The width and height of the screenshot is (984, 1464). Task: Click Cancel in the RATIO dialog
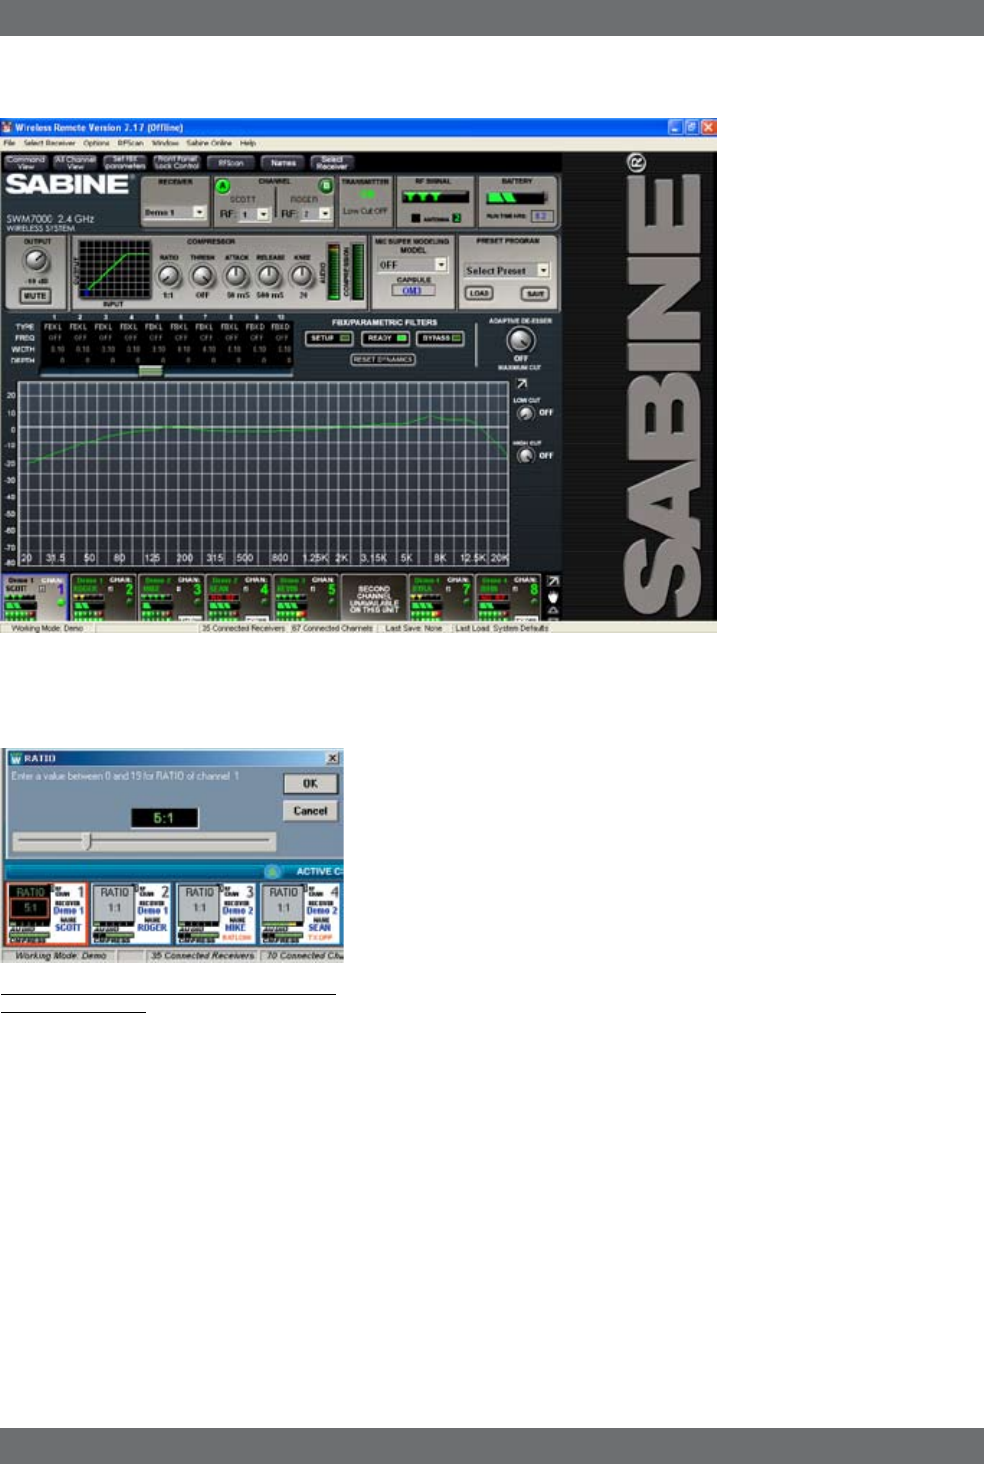310,811
